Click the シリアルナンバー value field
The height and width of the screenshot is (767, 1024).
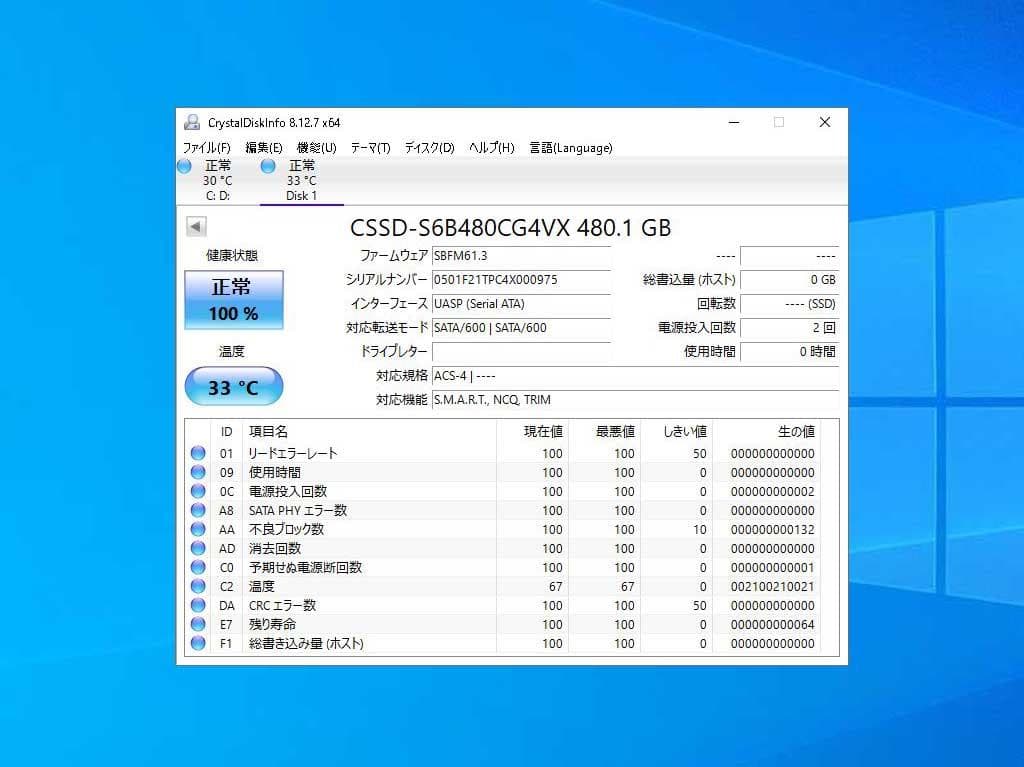pos(522,279)
